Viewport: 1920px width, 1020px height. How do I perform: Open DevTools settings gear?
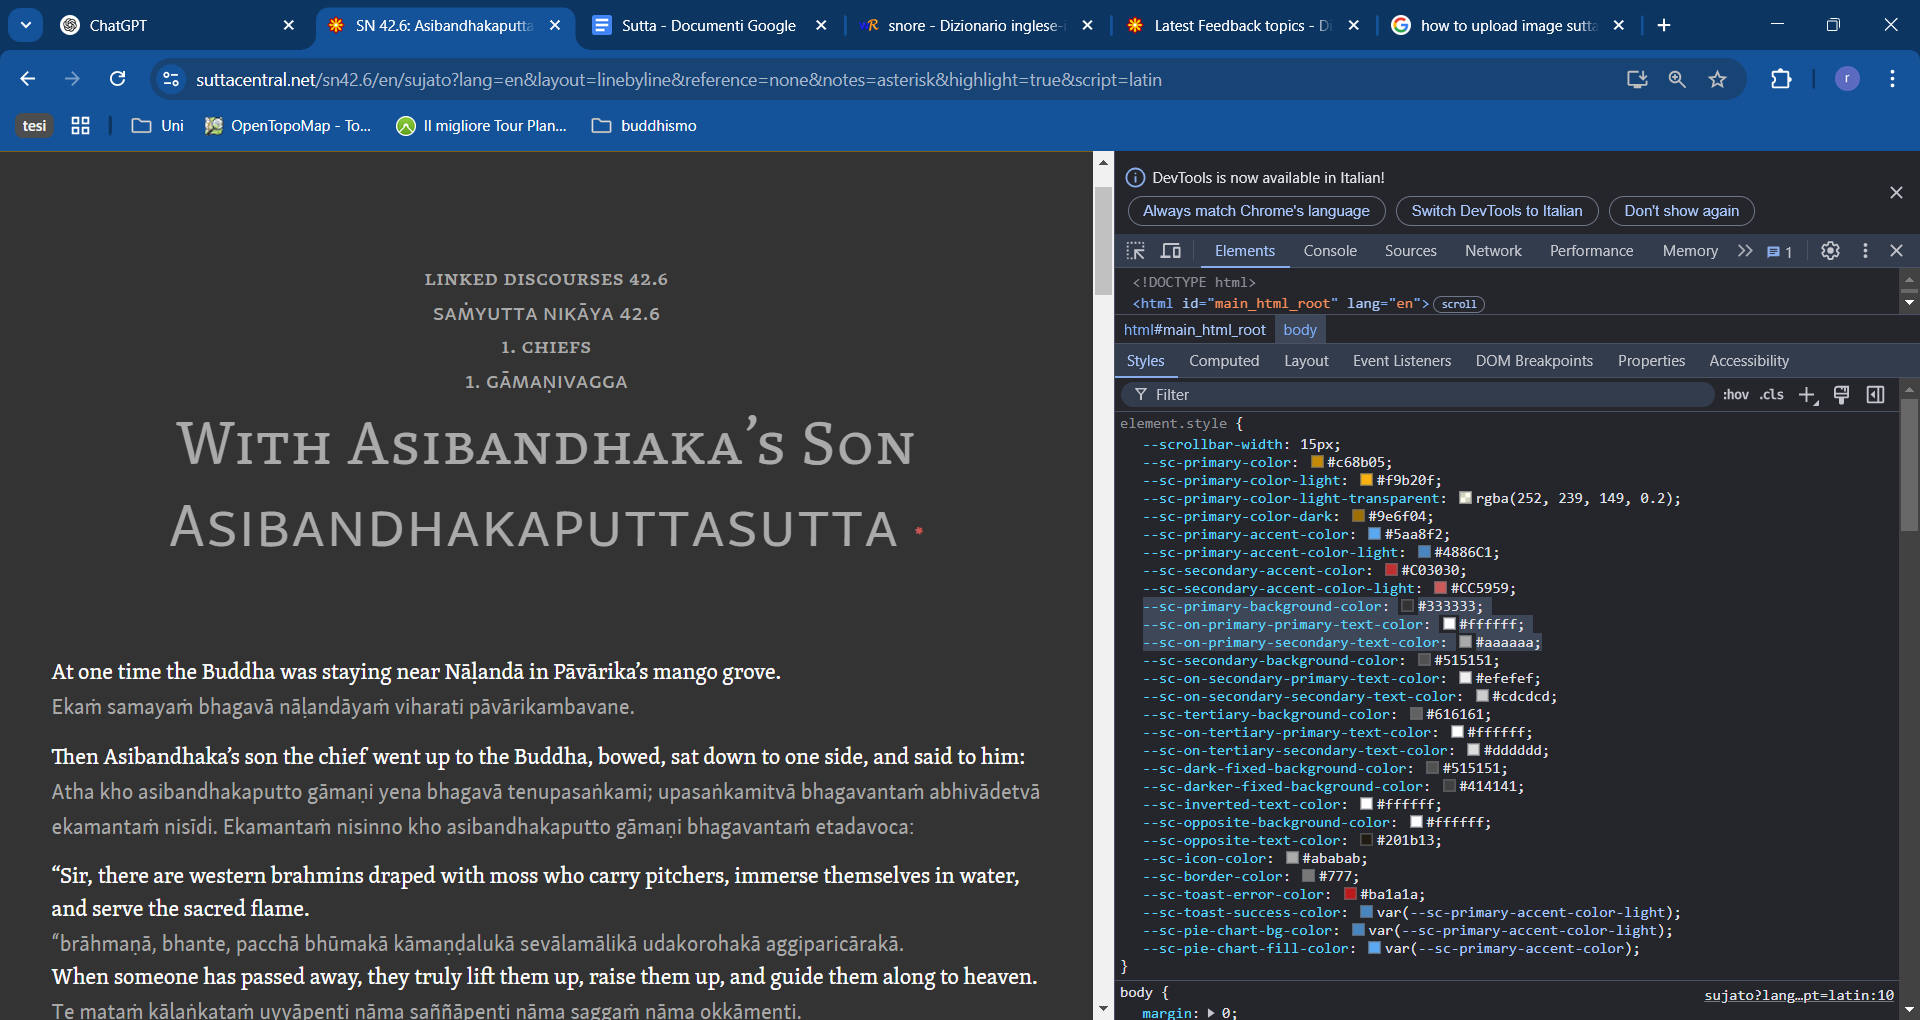(x=1830, y=251)
